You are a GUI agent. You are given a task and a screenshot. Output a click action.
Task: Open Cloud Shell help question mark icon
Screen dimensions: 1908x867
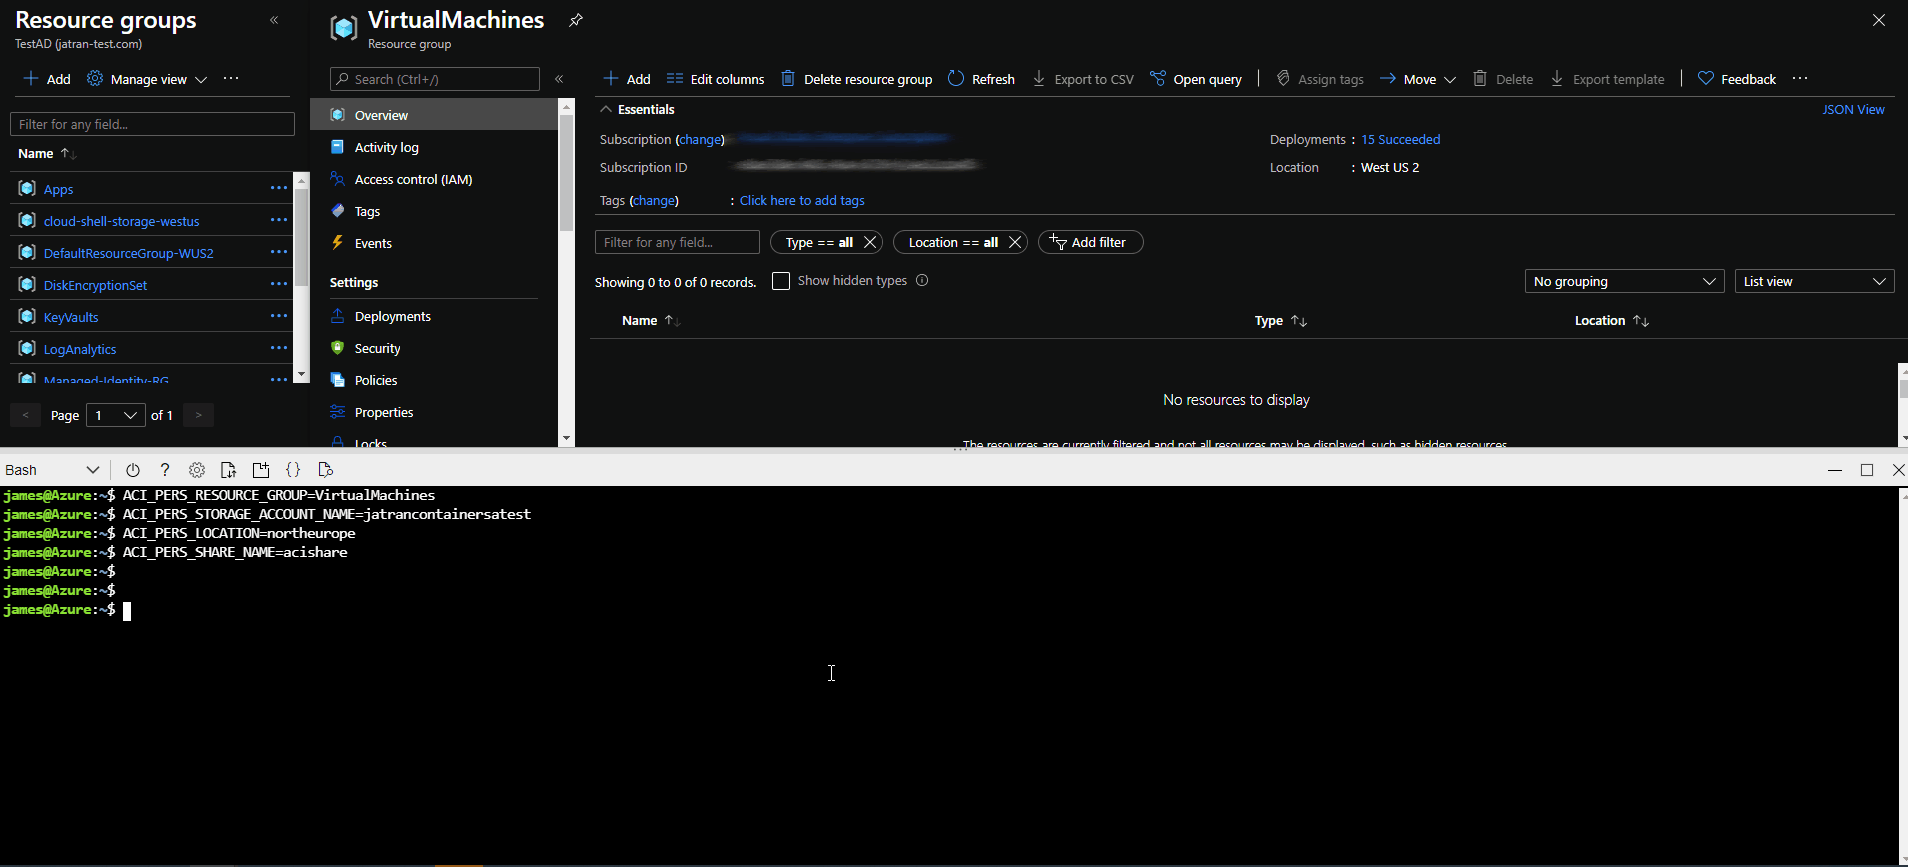pos(165,470)
